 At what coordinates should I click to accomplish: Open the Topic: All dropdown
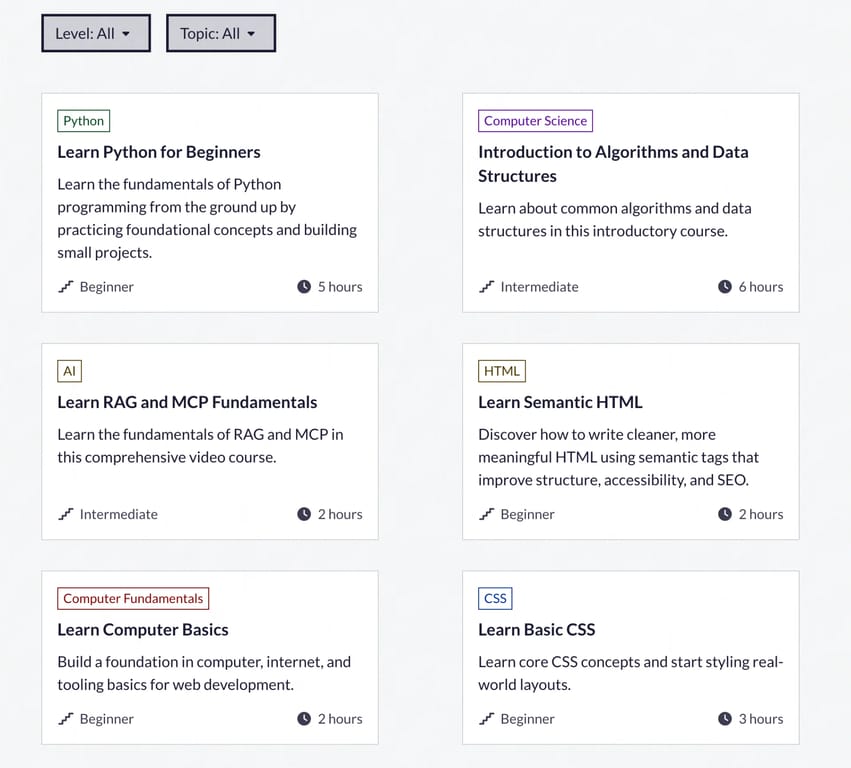221,34
